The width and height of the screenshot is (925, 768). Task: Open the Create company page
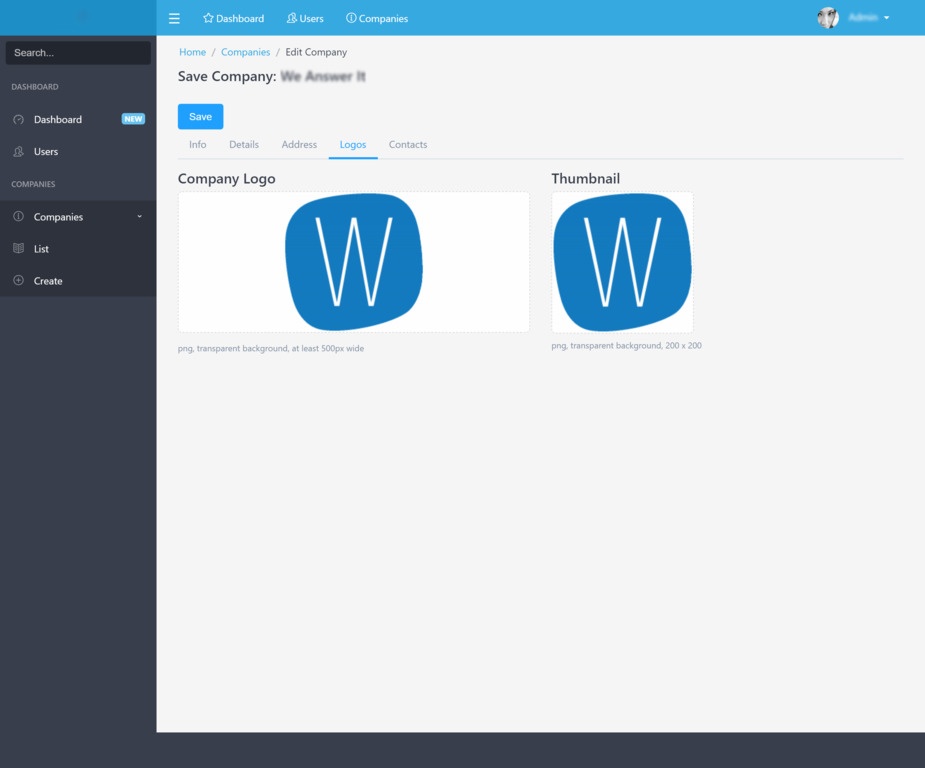click(x=78, y=280)
